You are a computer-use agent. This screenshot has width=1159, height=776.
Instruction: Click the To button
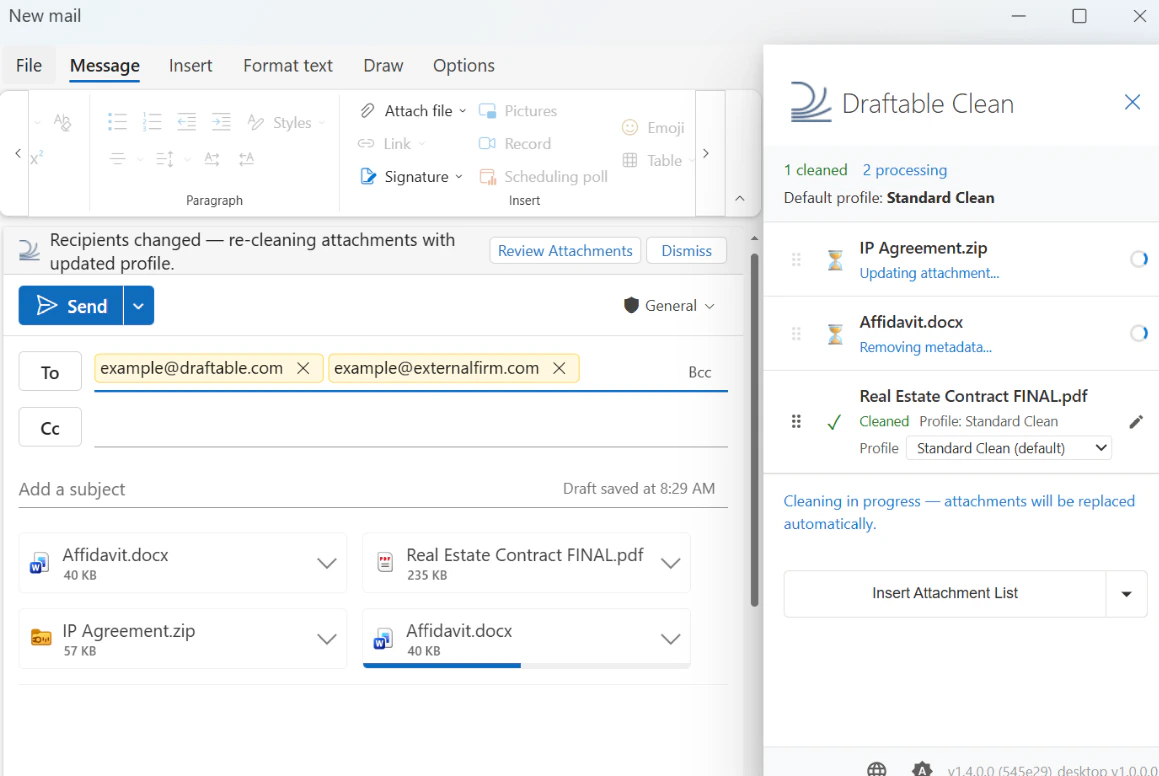pyautogui.click(x=50, y=372)
